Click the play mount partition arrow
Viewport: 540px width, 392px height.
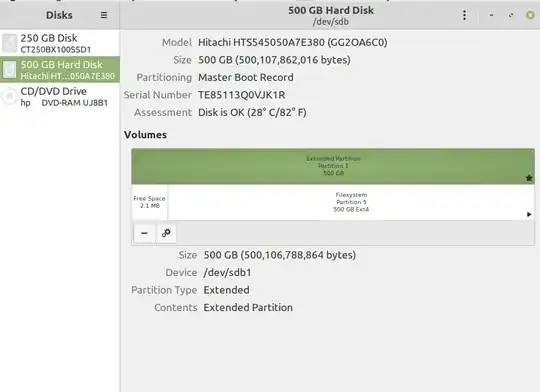529,214
